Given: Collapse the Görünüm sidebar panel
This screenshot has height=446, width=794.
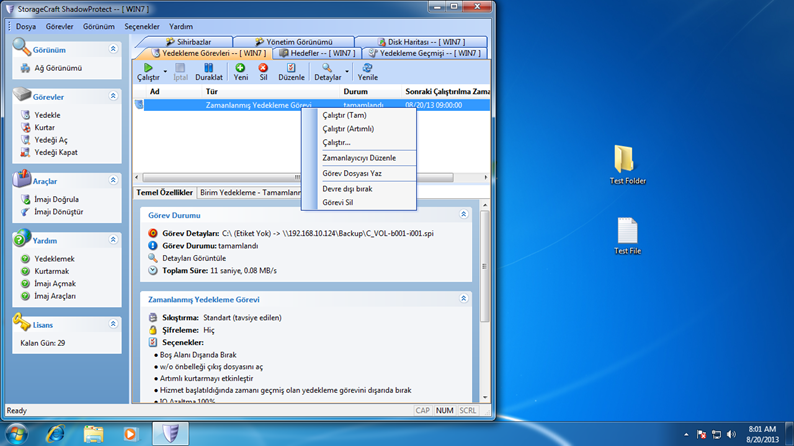Looking at the screenshot, I should click(x=113, y=49).
